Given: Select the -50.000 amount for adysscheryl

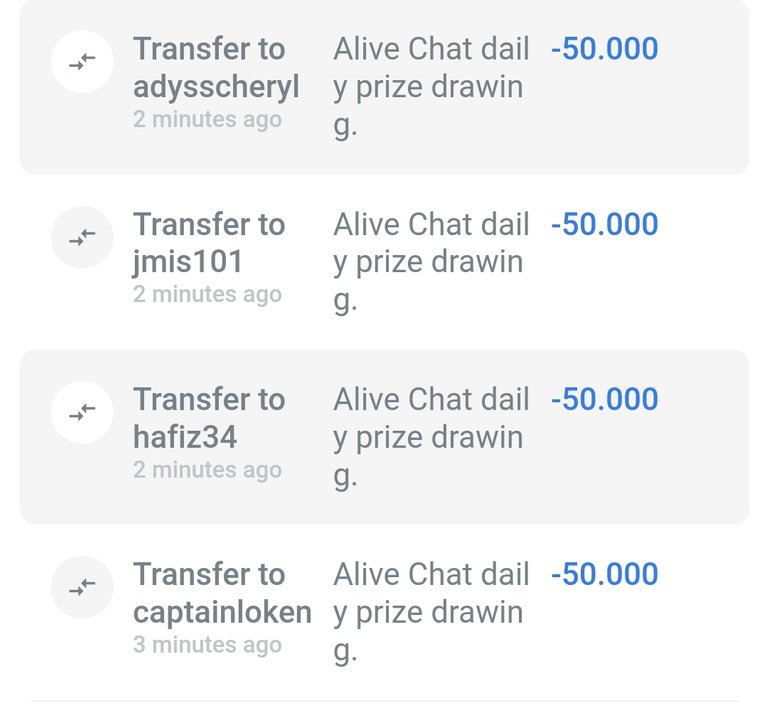Looking at the screenshot, I should [604, 48].
